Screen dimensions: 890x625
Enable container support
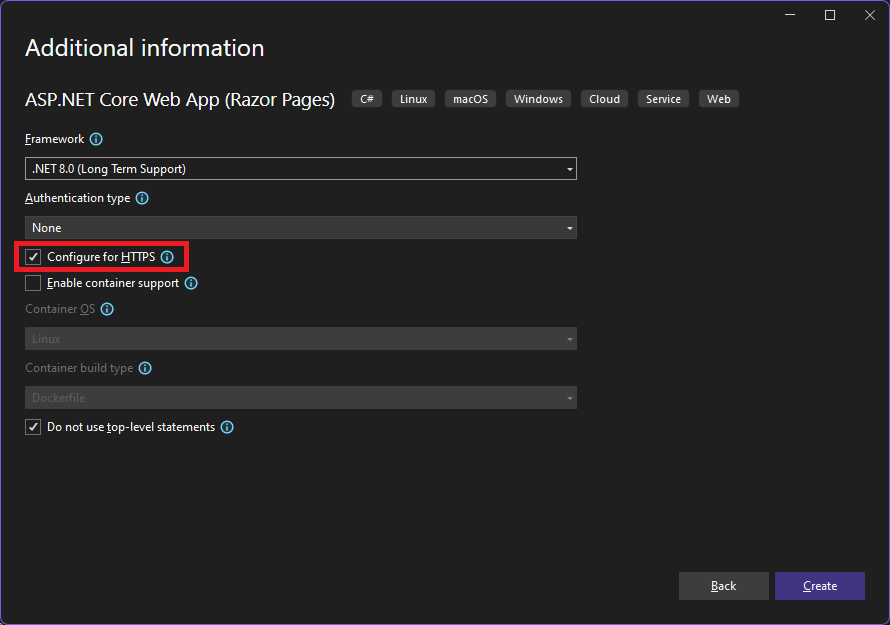(33, 283)
